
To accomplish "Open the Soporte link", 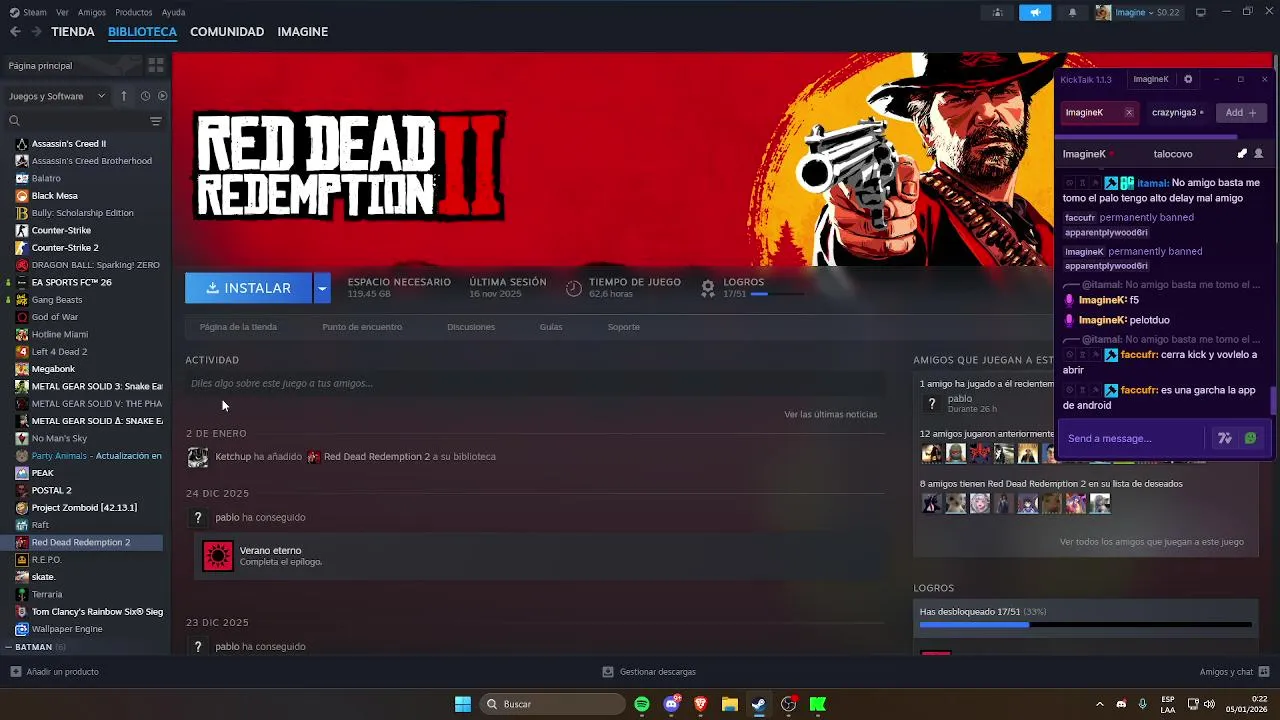I will click(623, 327).
